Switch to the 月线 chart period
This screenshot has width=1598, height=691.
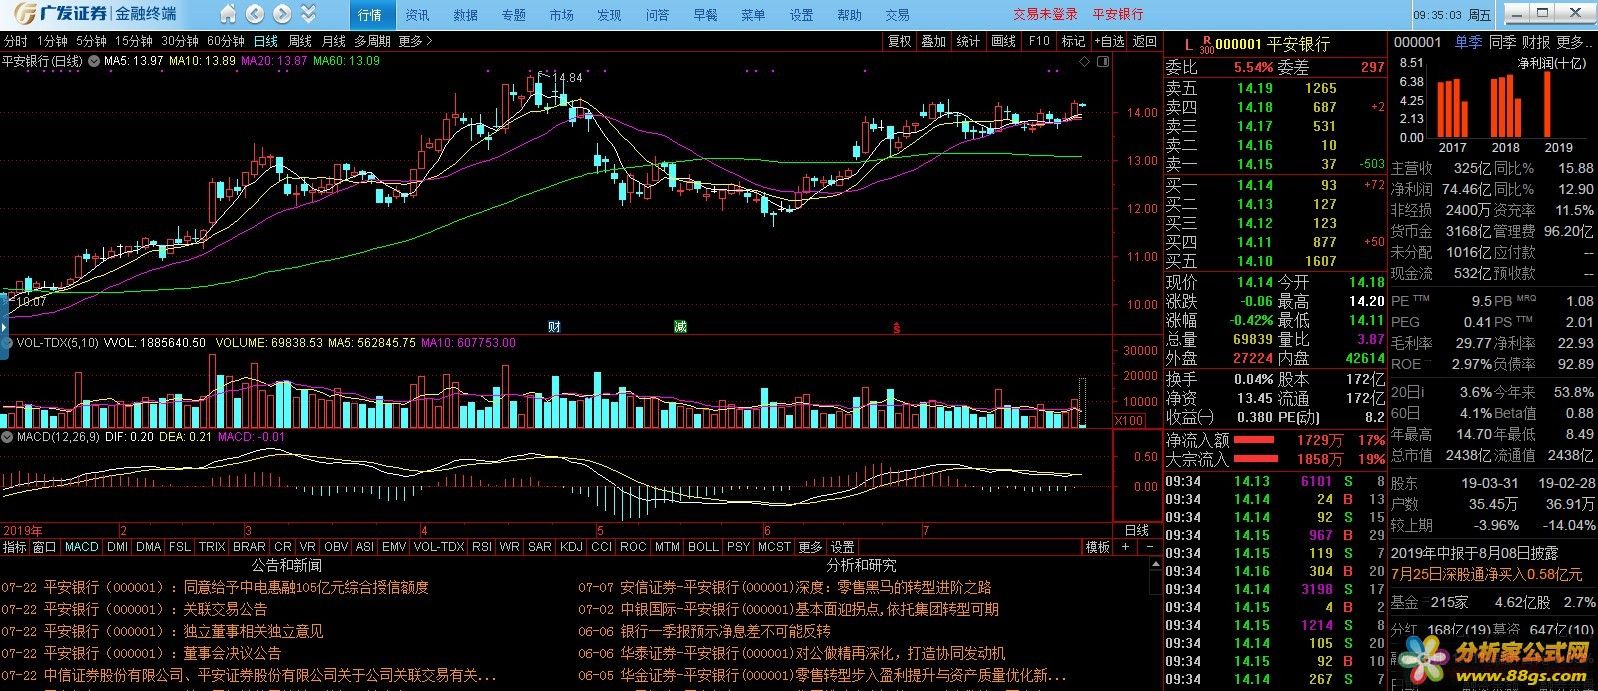click(x=334, y=42)
